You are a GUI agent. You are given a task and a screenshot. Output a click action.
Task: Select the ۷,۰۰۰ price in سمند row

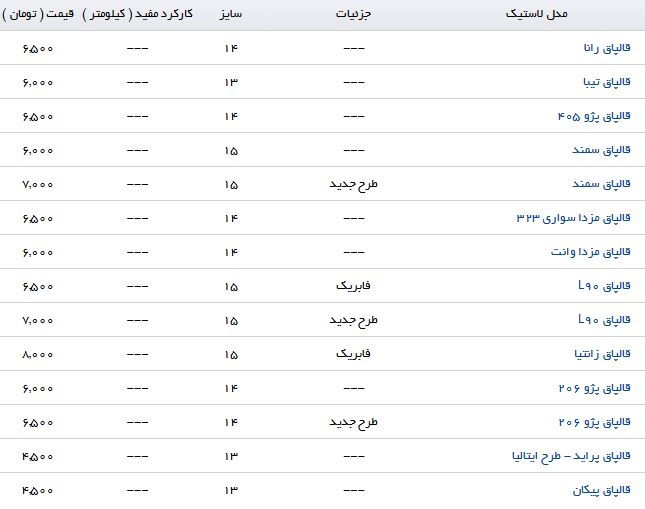pos(38,185)
